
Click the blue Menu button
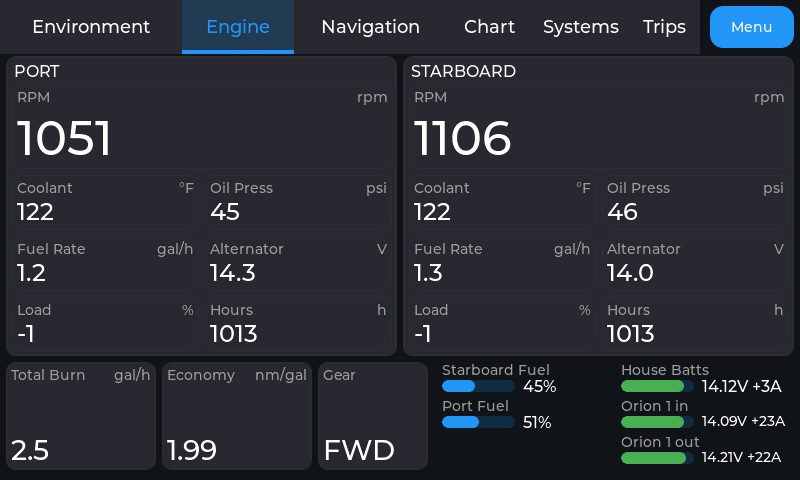point(752,27)
